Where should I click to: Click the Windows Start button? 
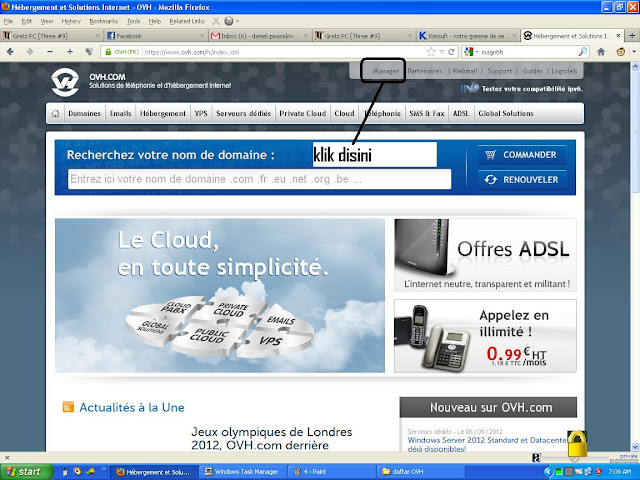[x=27, y=472]
